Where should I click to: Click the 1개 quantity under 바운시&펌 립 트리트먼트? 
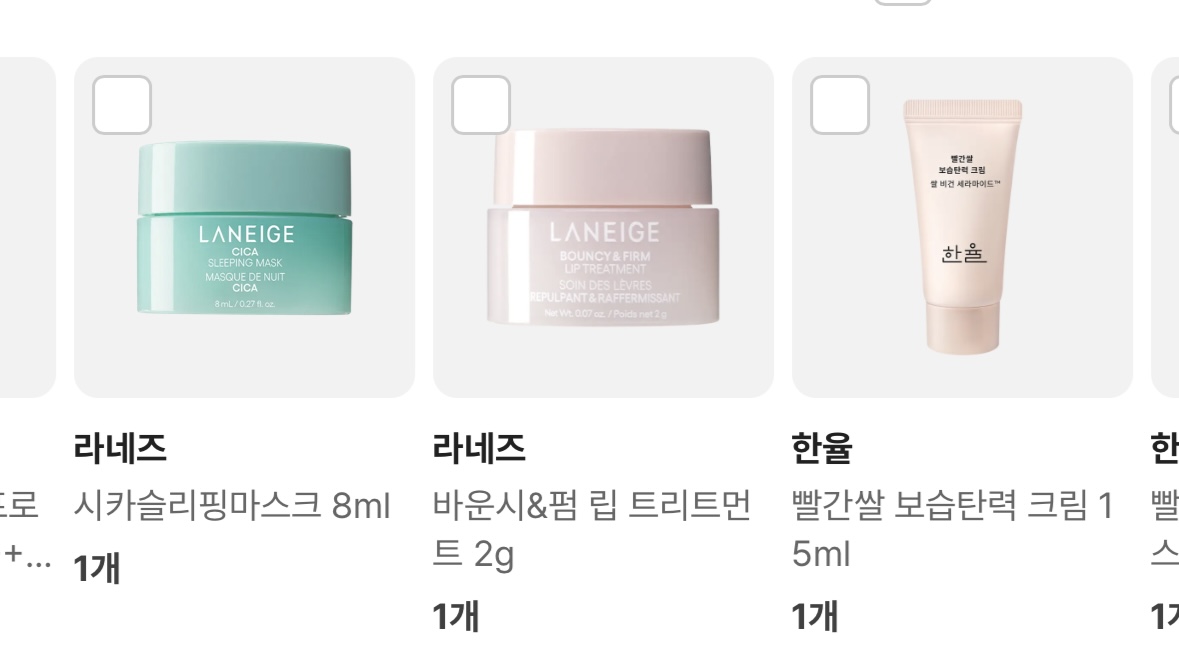pyautogui.click(x=456, y=616)
